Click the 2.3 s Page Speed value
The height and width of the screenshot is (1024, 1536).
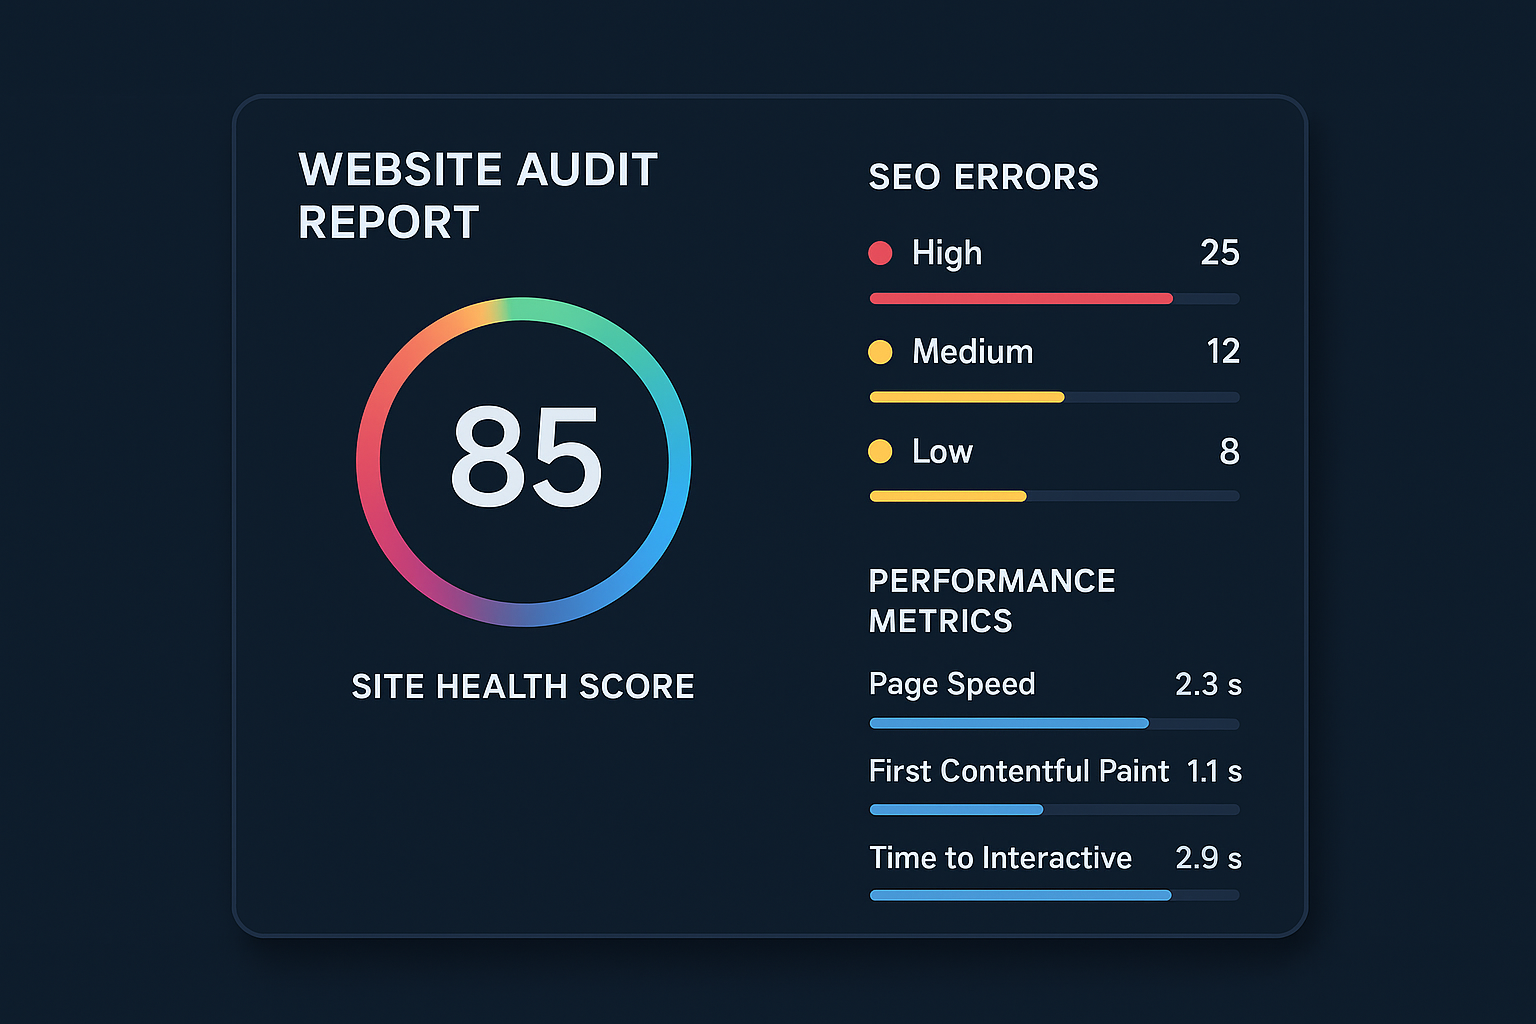pos(1208,685)
